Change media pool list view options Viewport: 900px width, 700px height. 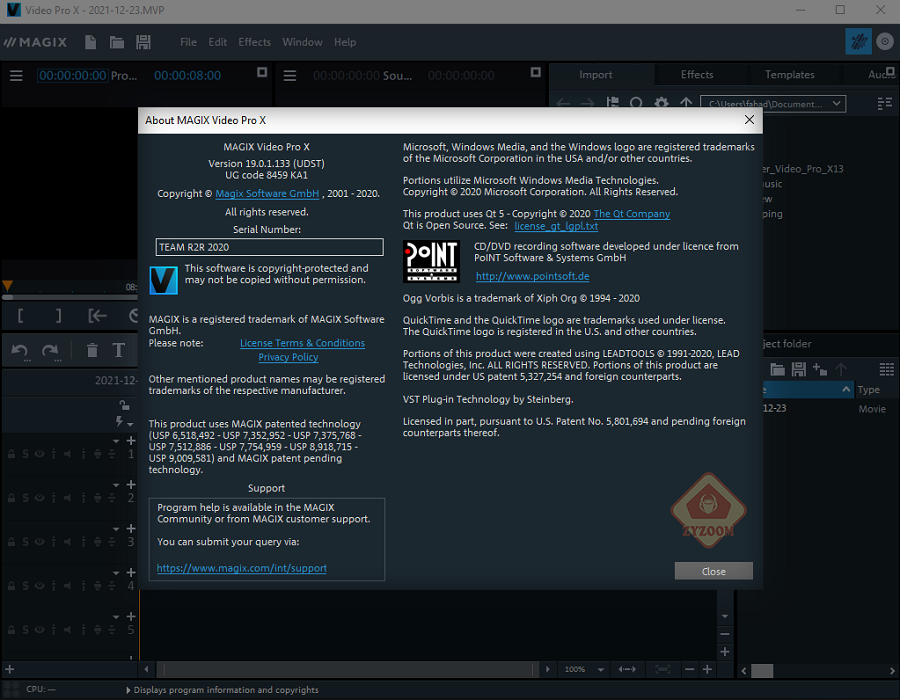(885, 104)
